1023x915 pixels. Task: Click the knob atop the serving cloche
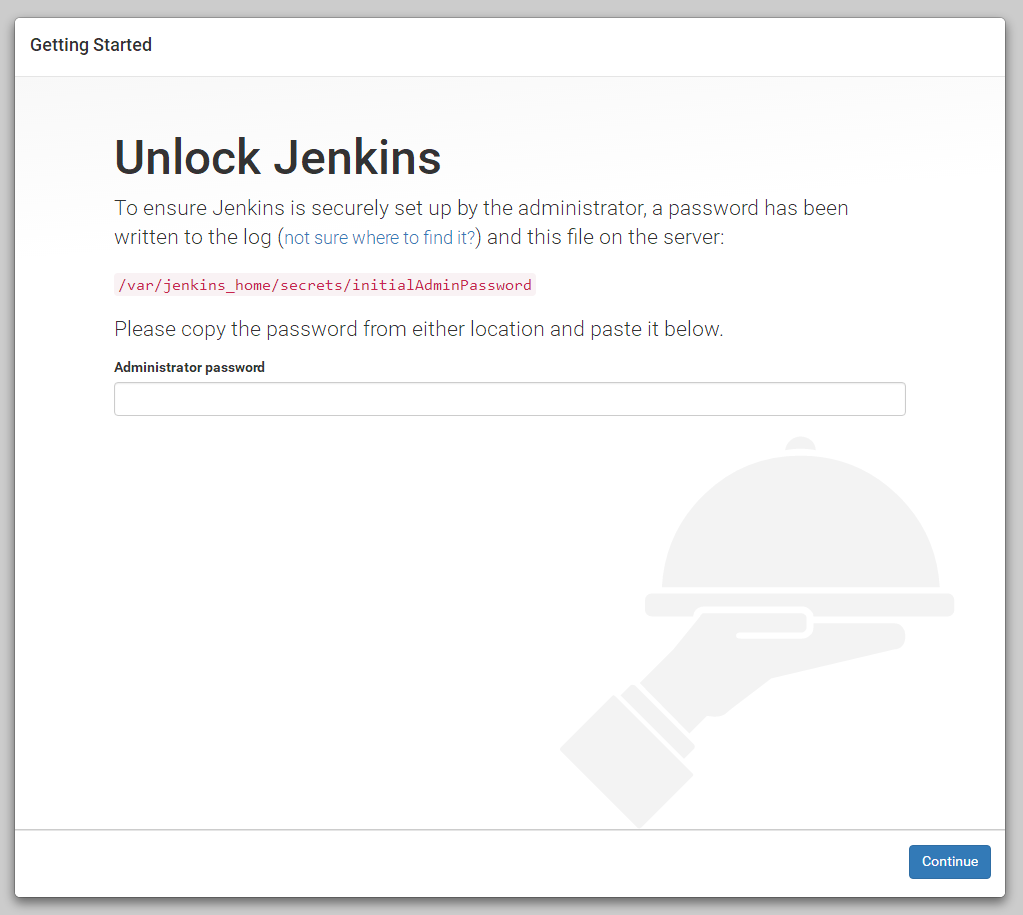[800, 444]
